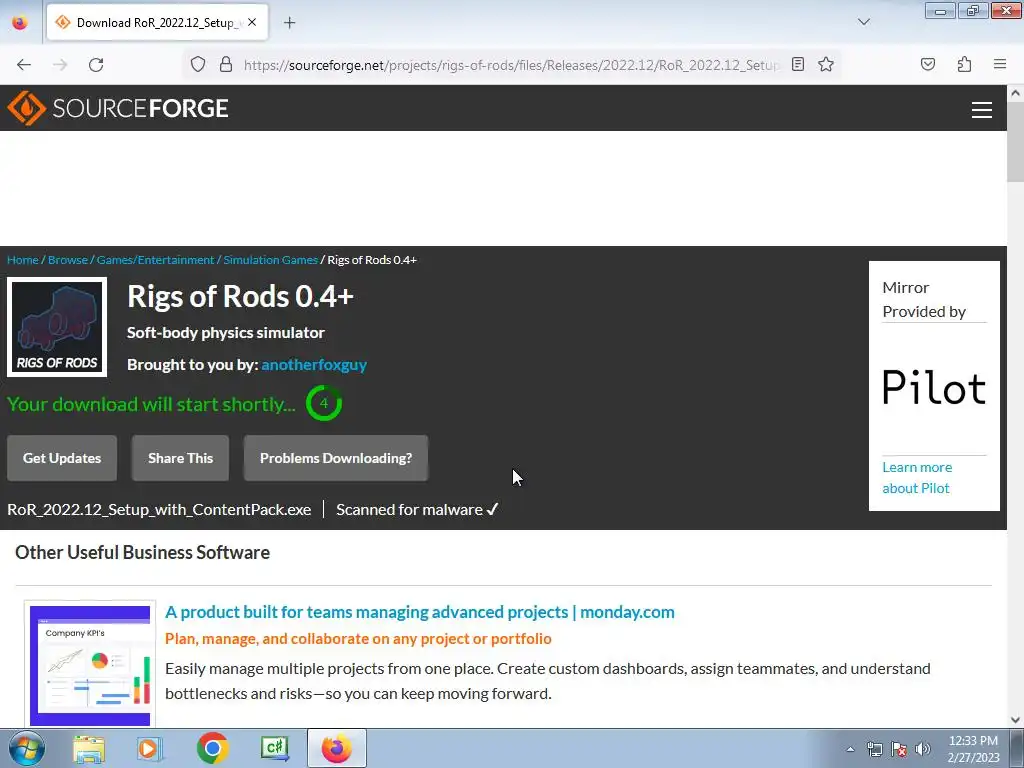
Task: Open the Firefox application menu
Action: click(1000, 64)
